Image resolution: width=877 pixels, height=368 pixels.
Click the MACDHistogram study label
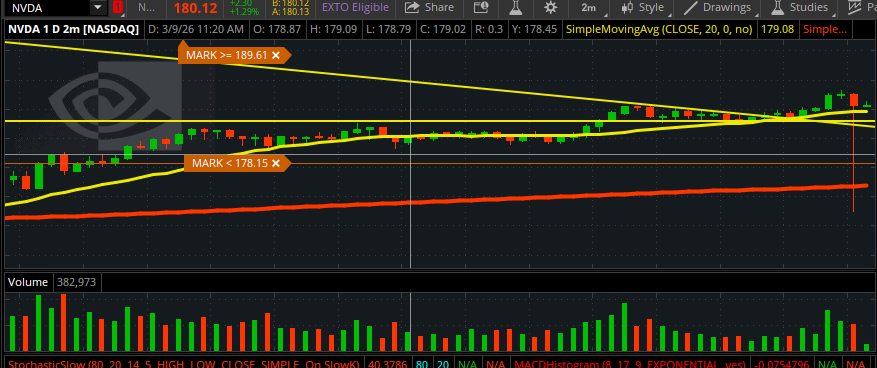click(629, 365)
